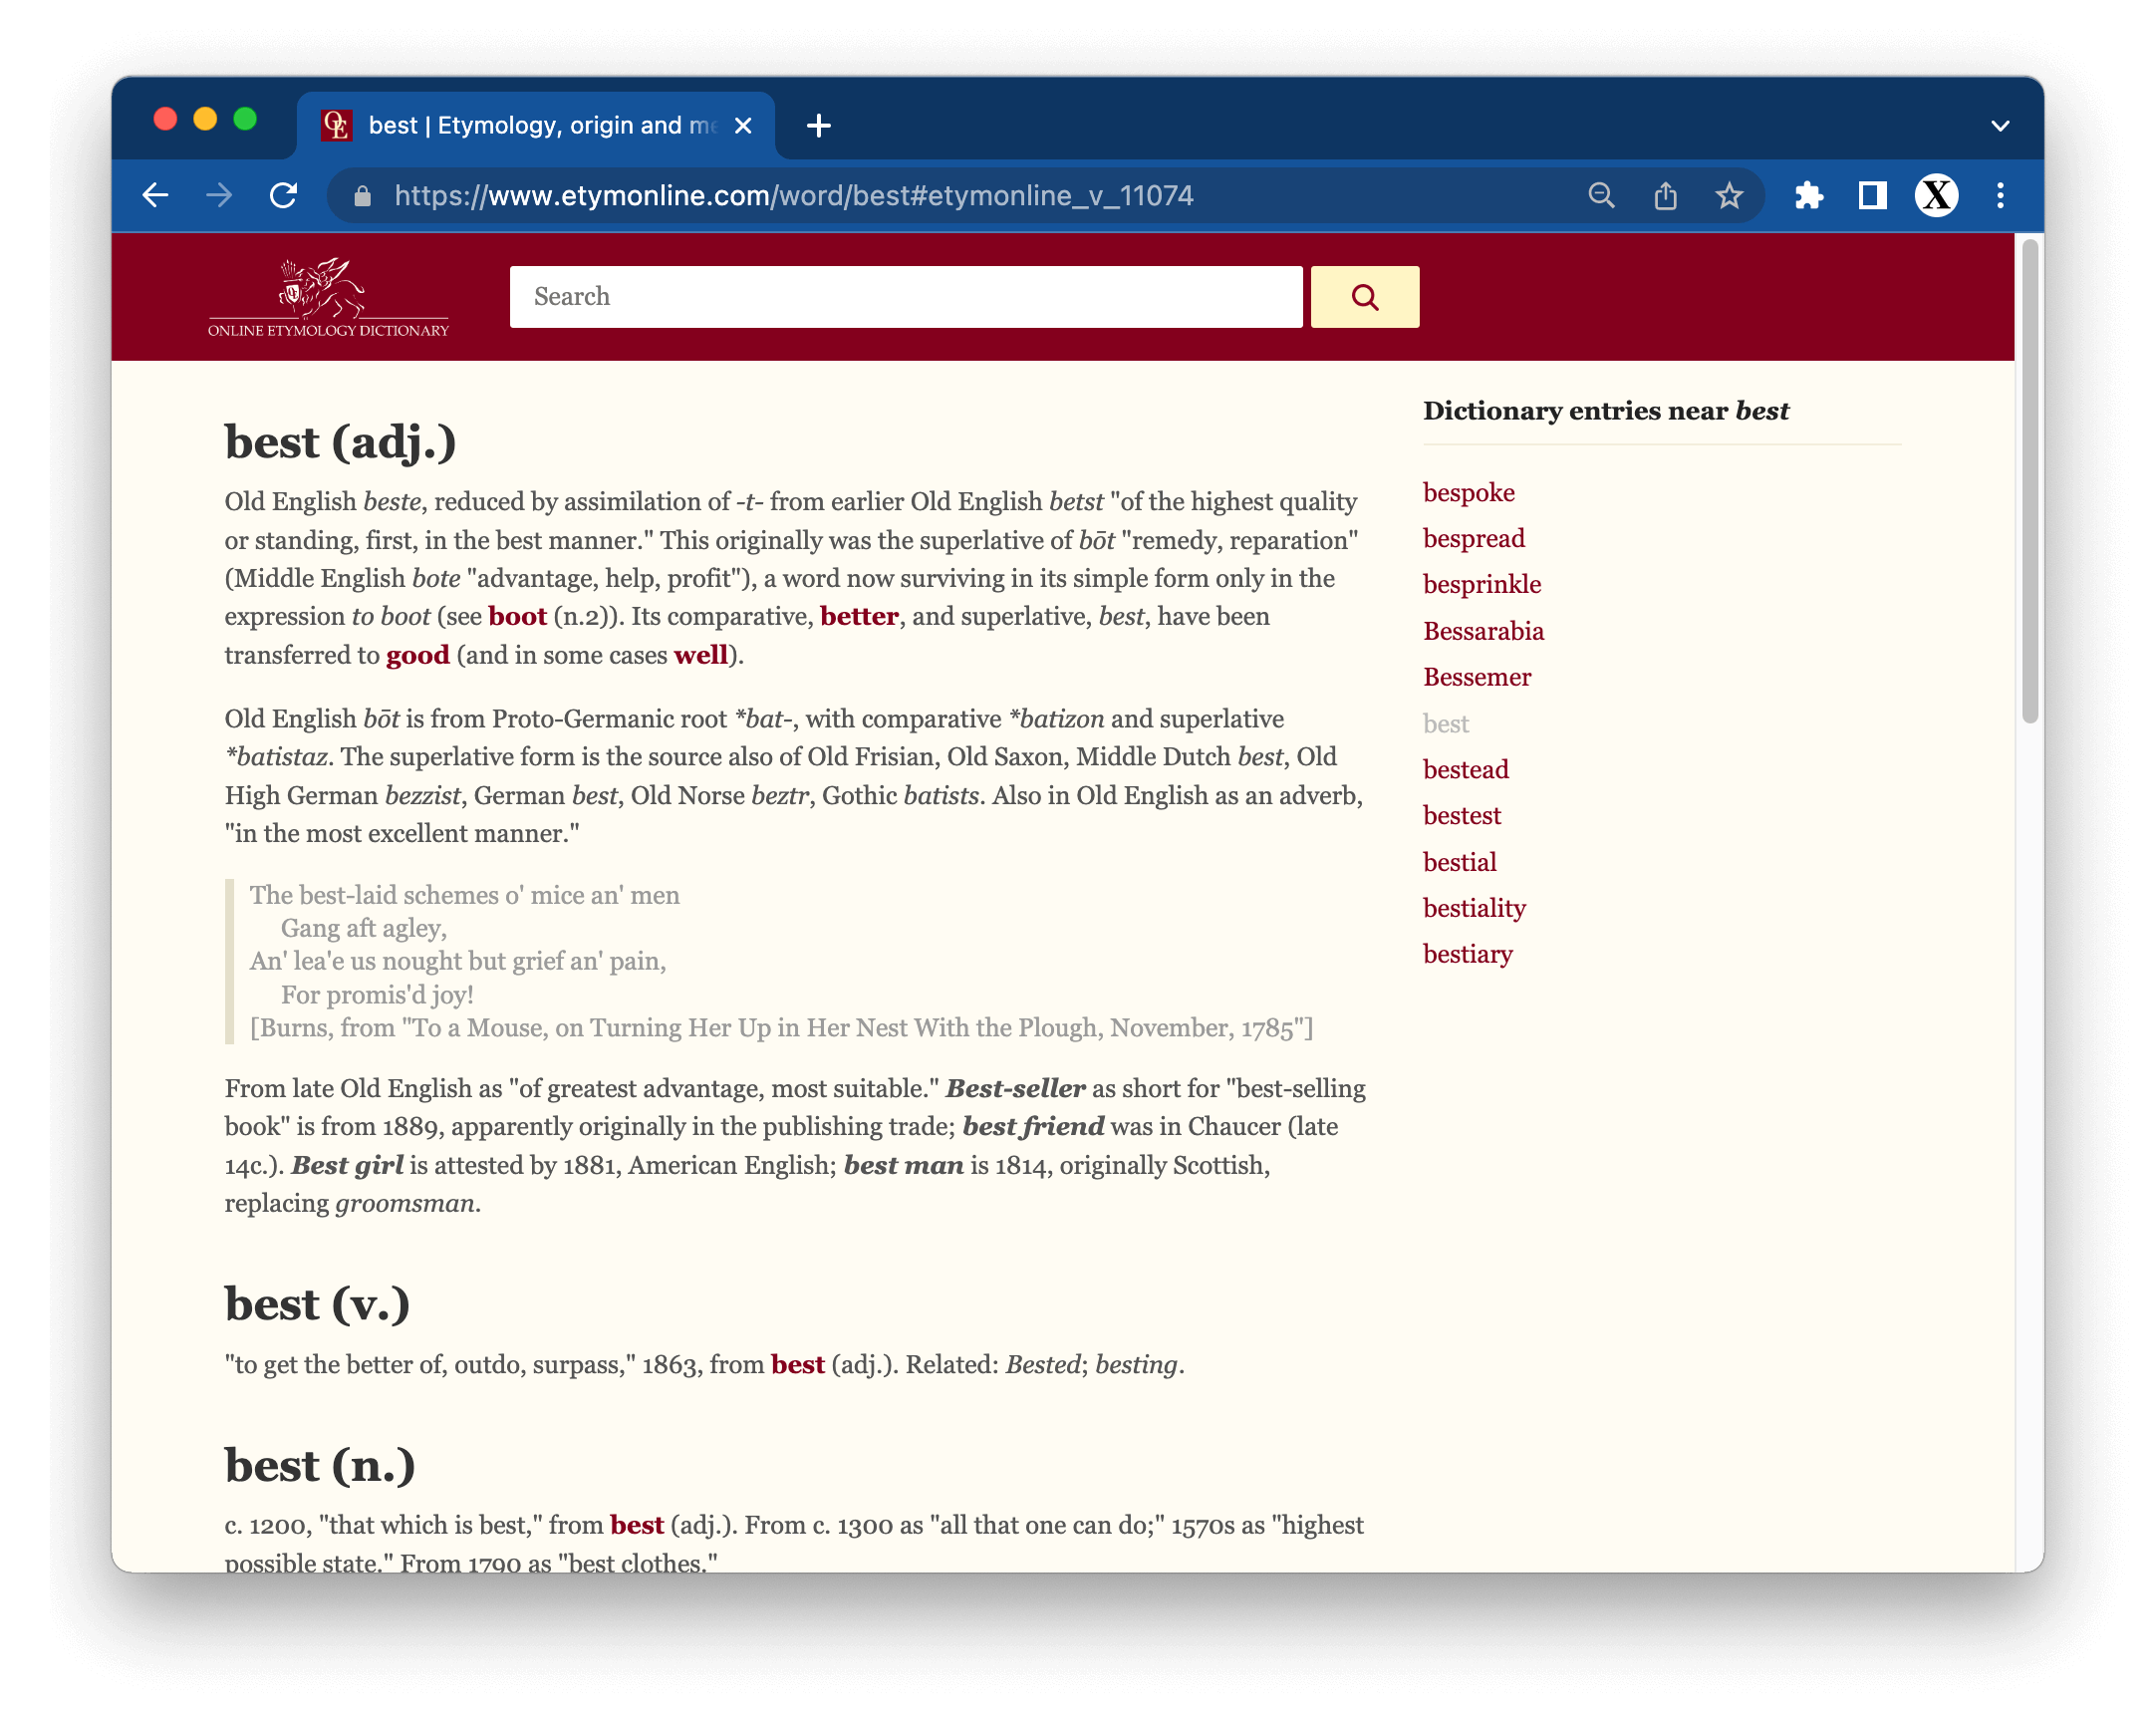Open bestest dictionary entry
This screenshot has height=1720, width=2156.
coord(1462,816)
